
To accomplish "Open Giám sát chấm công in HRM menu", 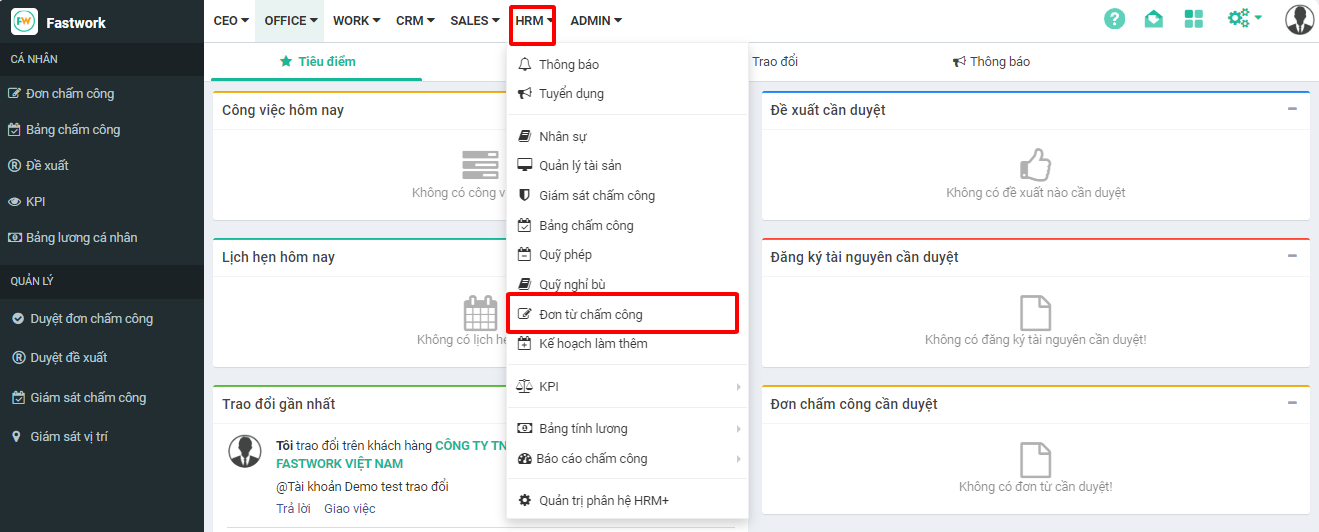I will coord(596,196).
